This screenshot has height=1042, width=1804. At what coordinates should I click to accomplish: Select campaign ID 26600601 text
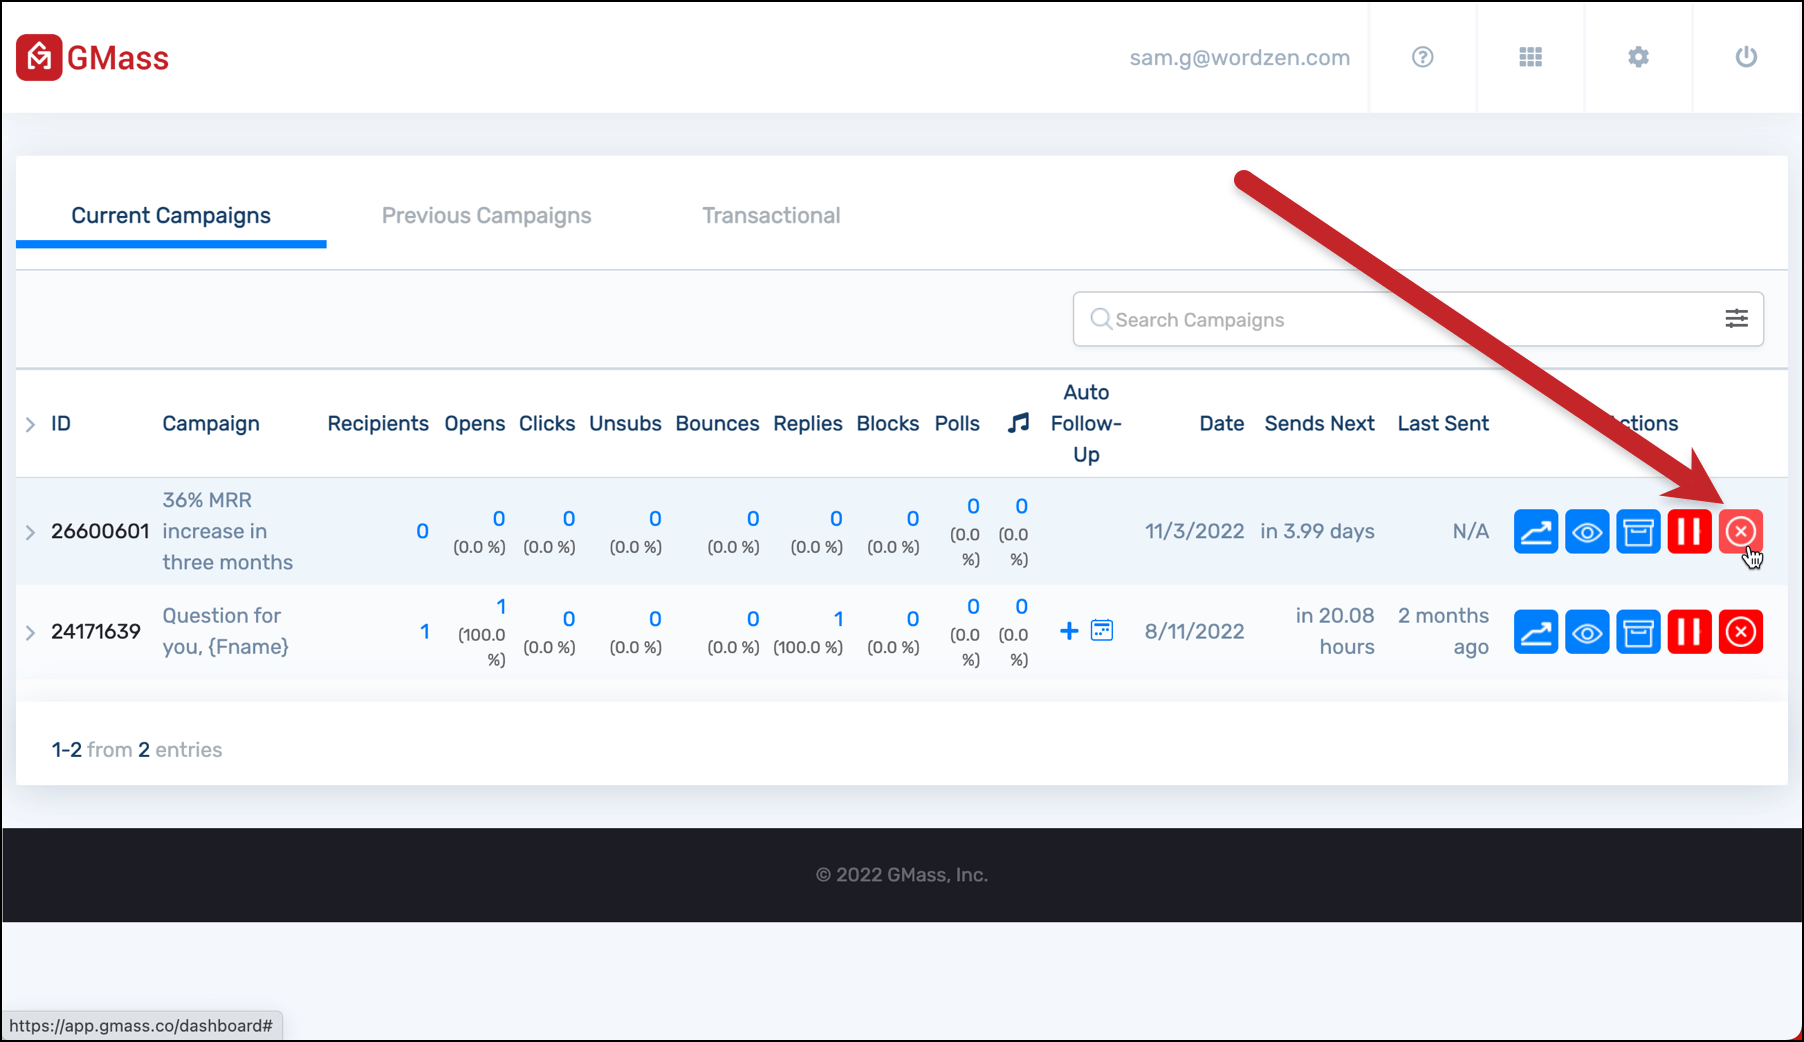point(100,531)
